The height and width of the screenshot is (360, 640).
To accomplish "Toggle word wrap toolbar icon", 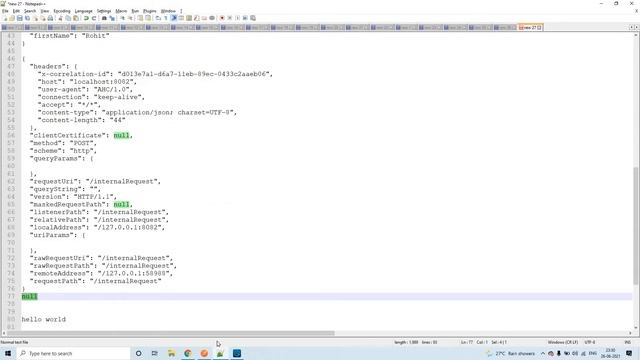I will [158, 18].
